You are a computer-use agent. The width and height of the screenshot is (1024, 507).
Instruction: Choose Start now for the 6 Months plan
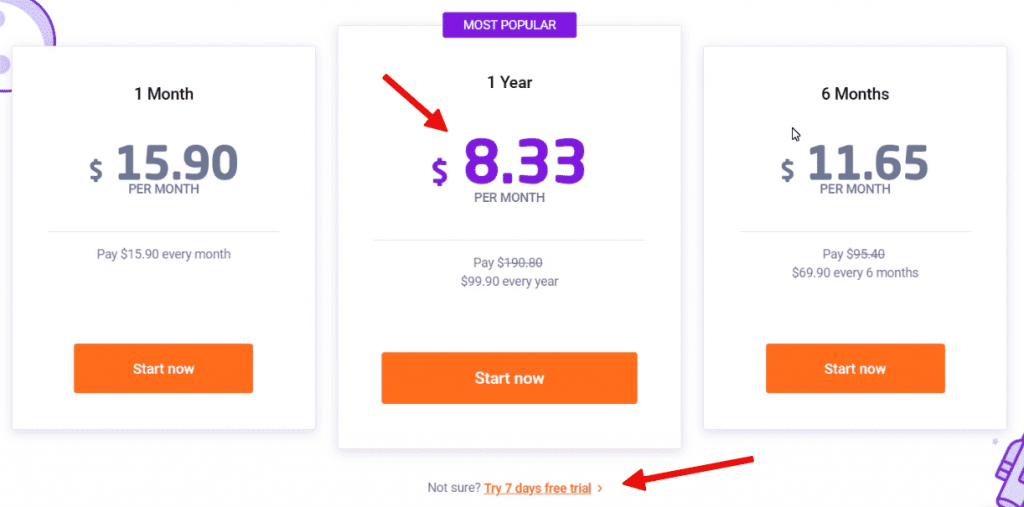point(855,368)
